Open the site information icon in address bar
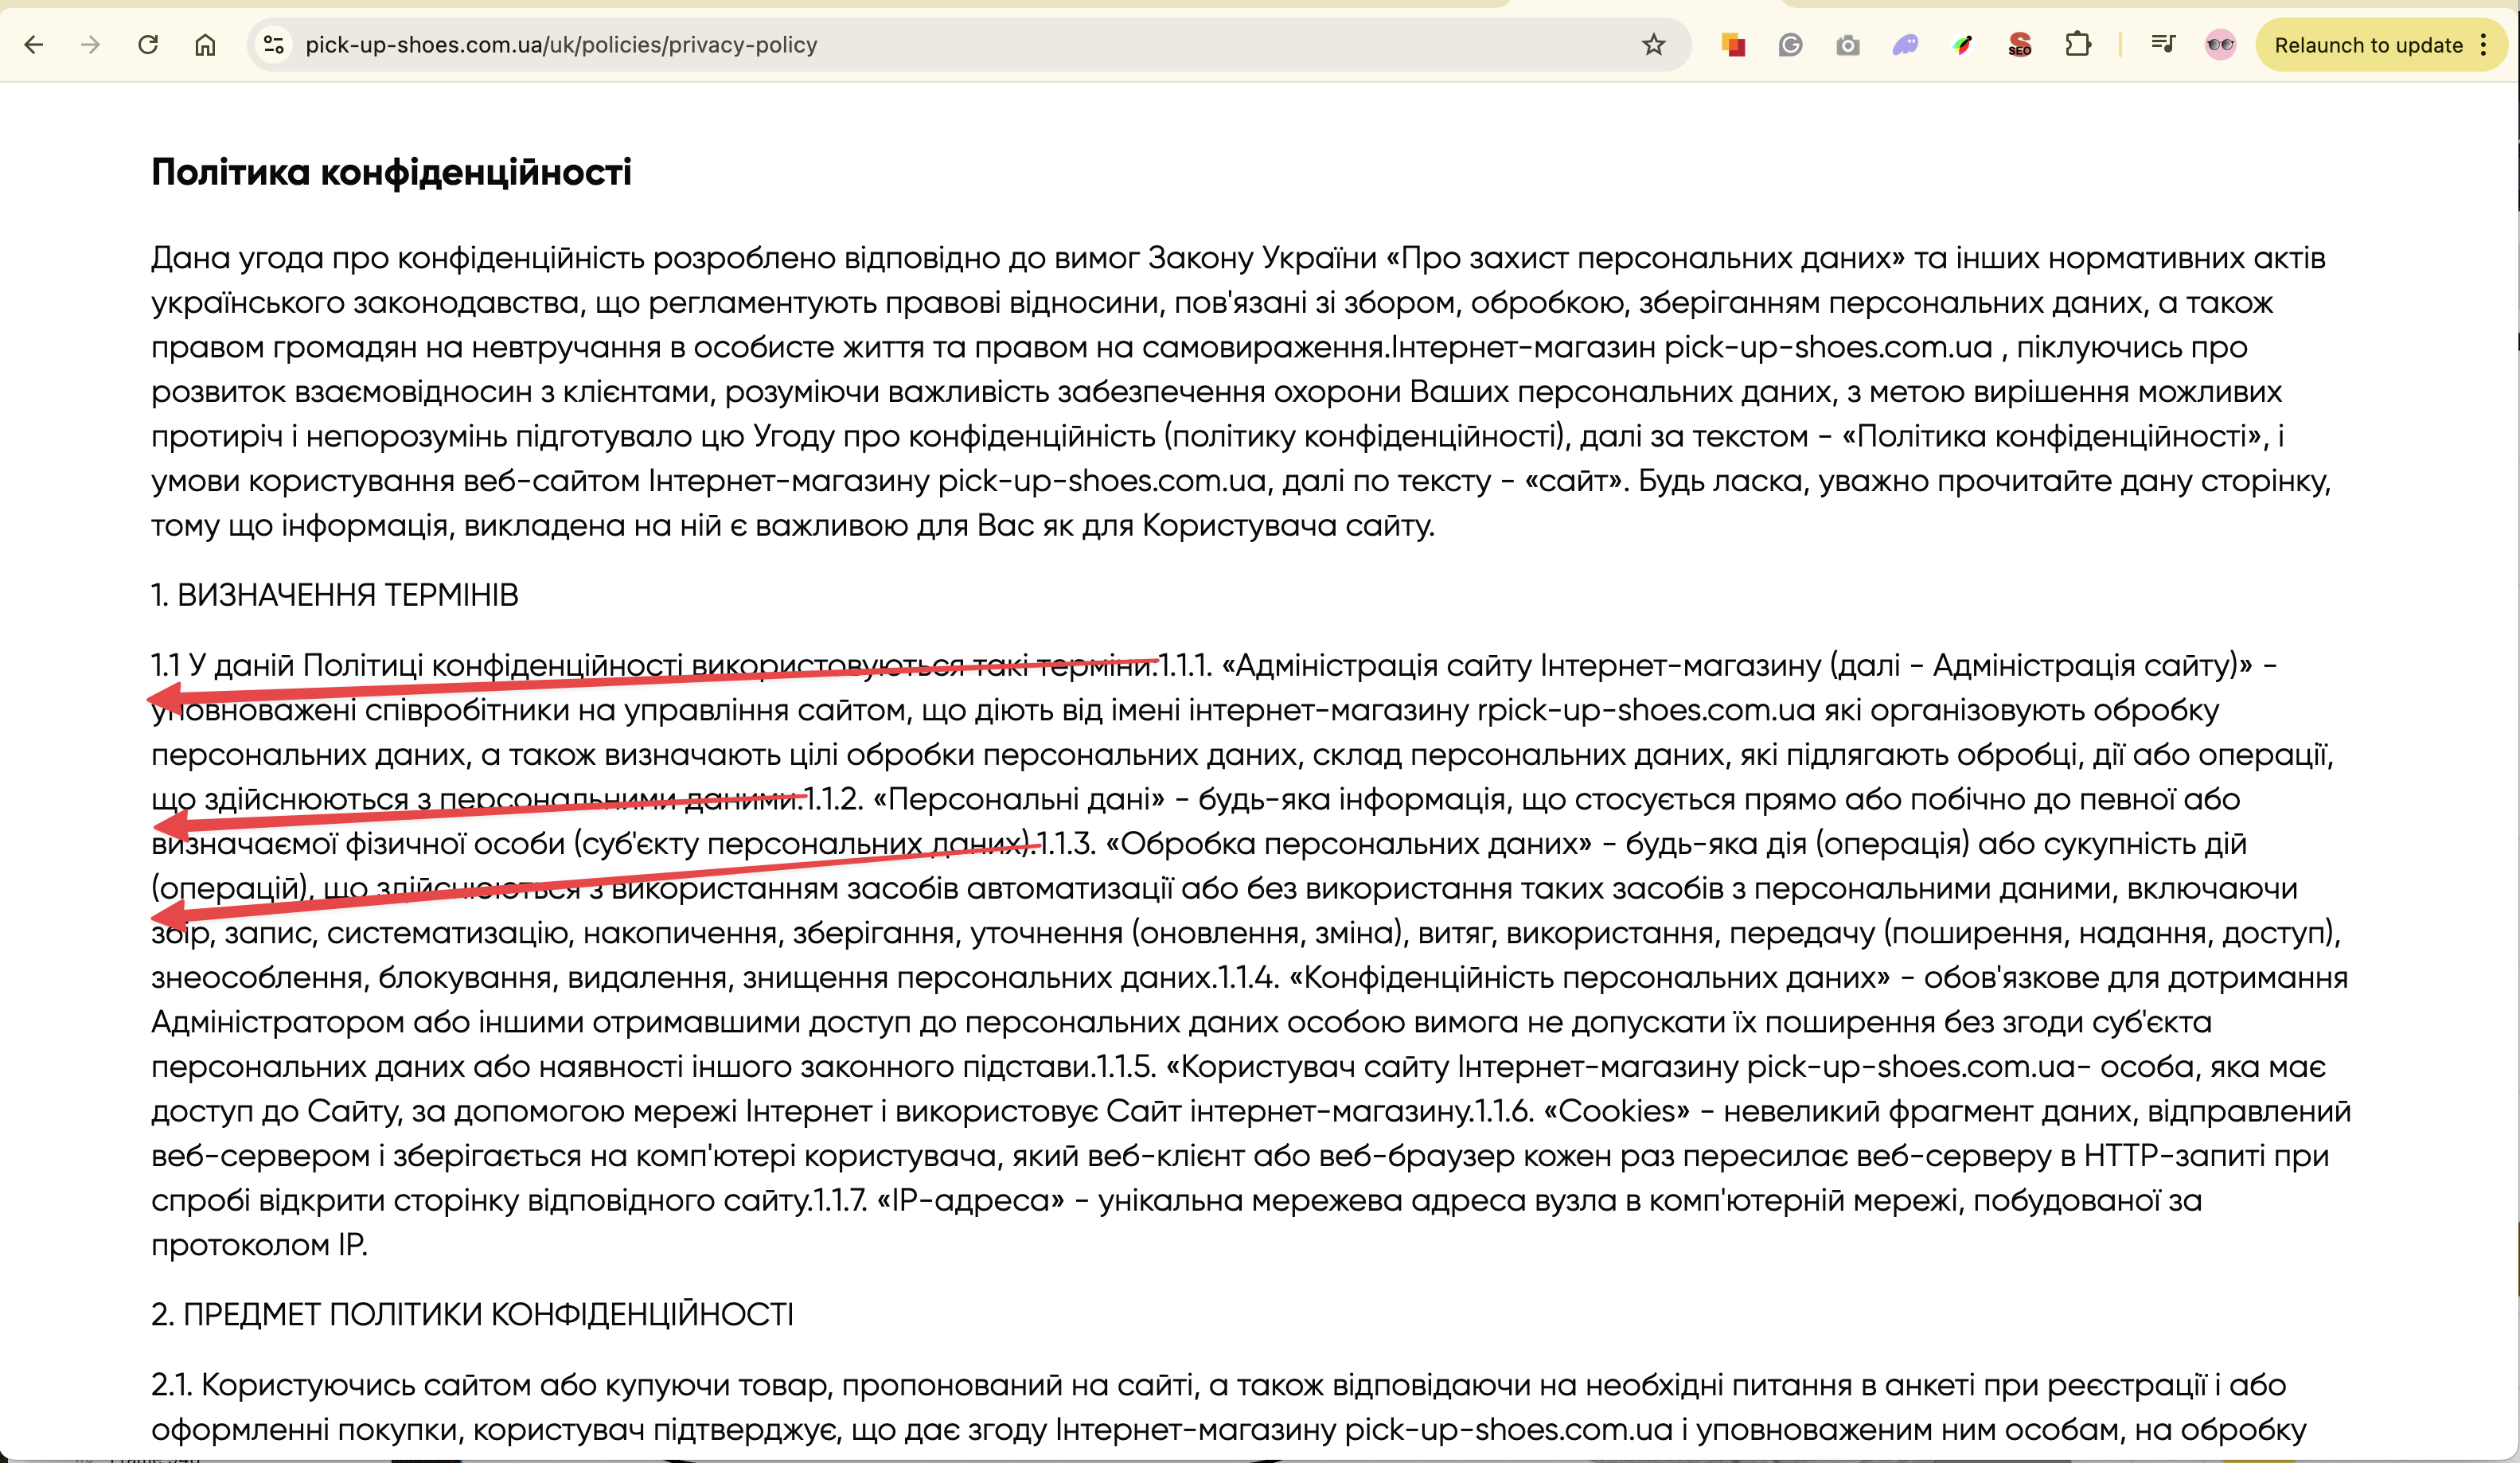2520x1463 pixels. tap(273, 45)
